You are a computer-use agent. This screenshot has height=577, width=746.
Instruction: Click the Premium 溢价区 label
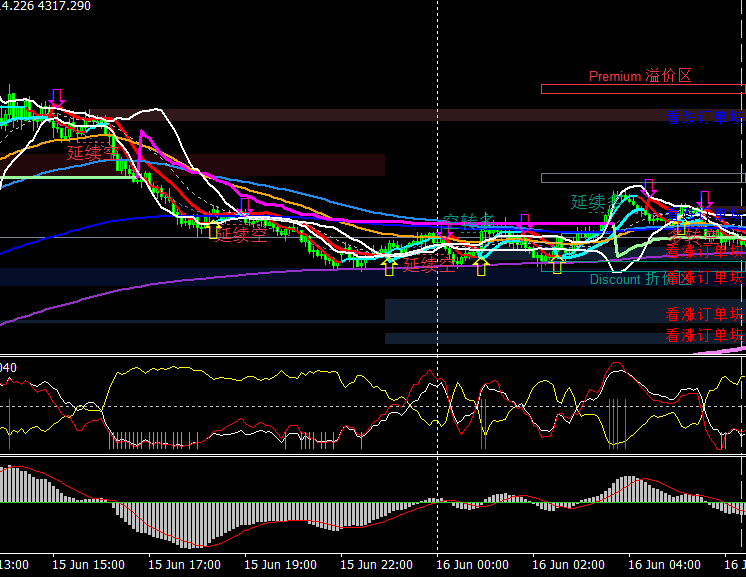tap(640, 76)
